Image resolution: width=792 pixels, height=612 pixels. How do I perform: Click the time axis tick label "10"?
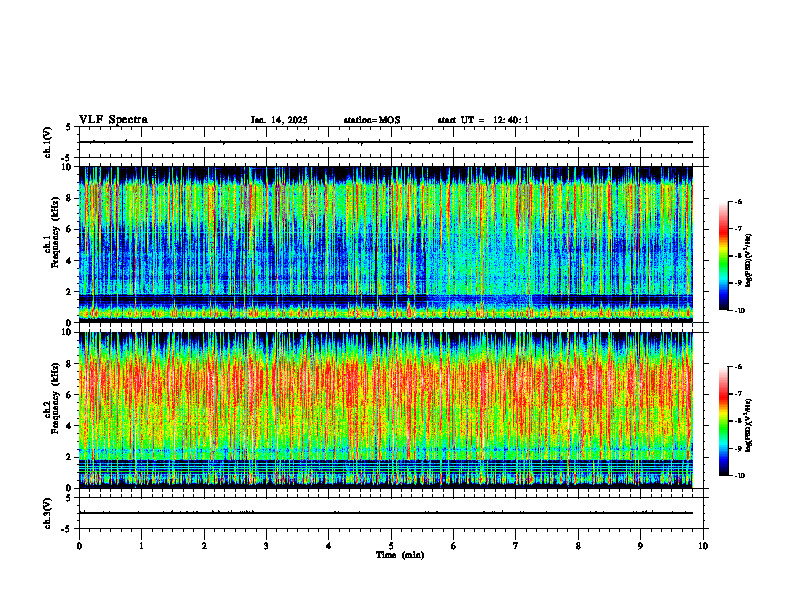click(x=703, y=546)
